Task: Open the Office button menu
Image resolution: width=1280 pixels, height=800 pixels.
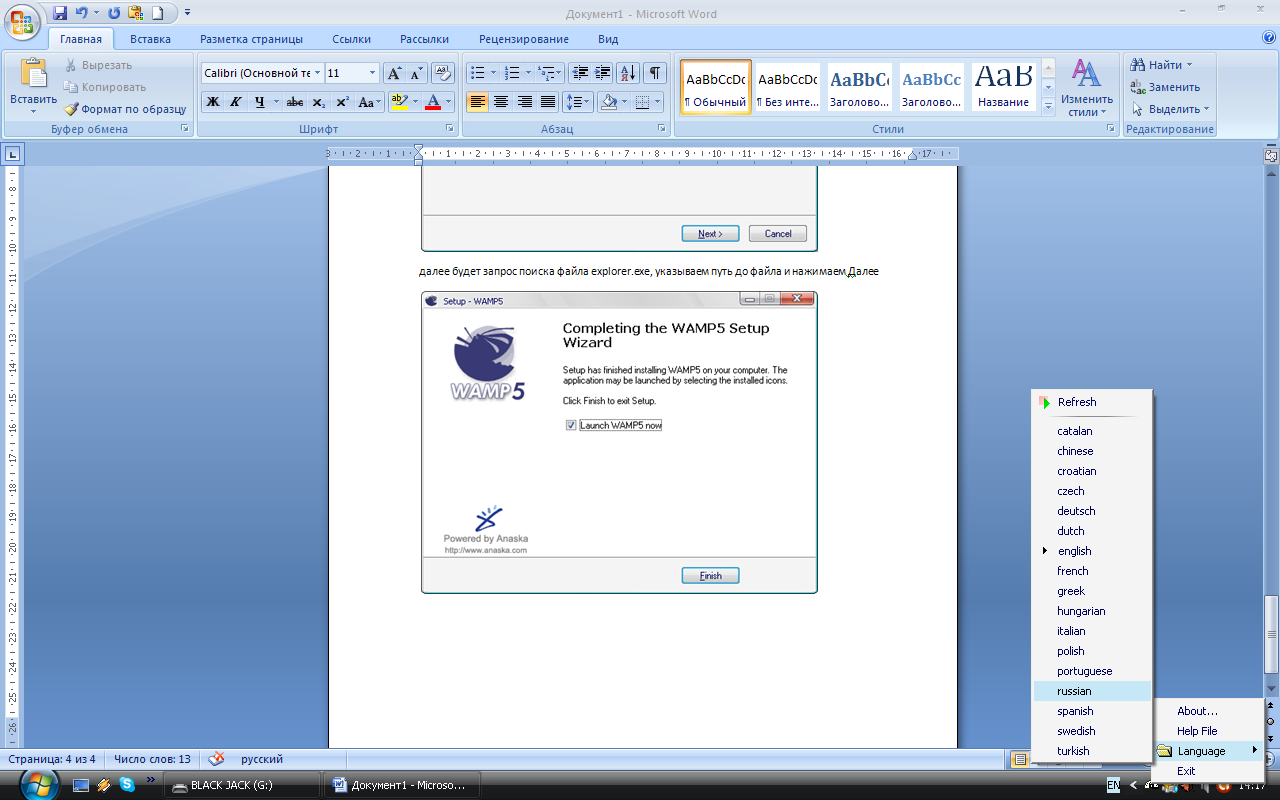Action: pos(22,20)
